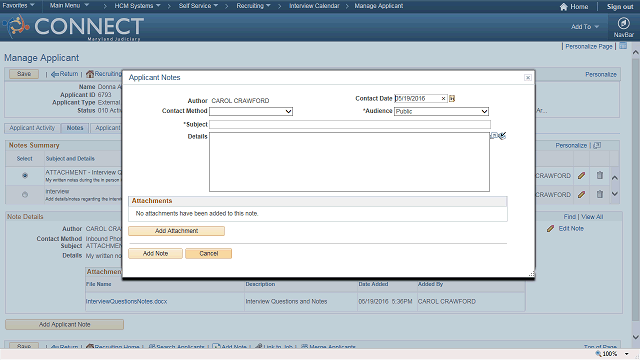Viewport: 640px width, 360px height.
Task: Click the 'Subject and Details' column header
Action: click(70, 159)
